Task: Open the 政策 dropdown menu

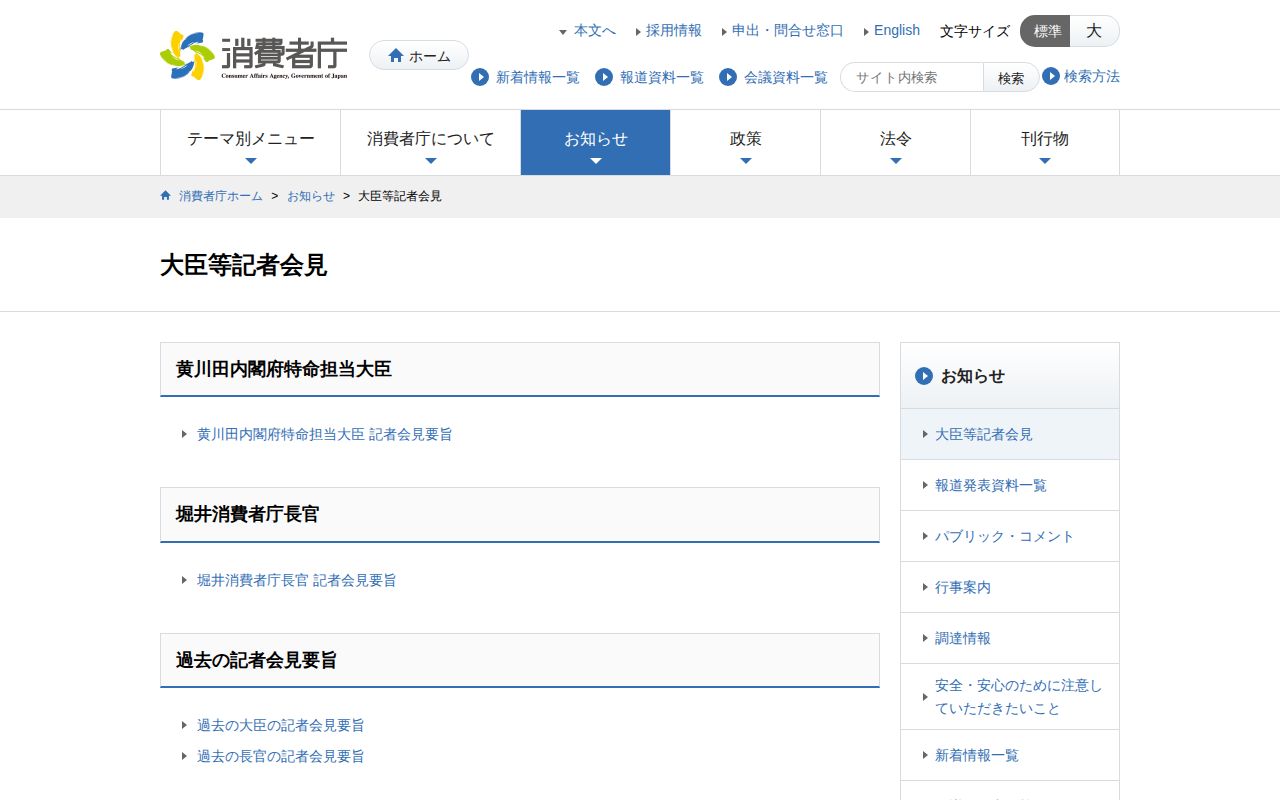Action: click(745, 142)
